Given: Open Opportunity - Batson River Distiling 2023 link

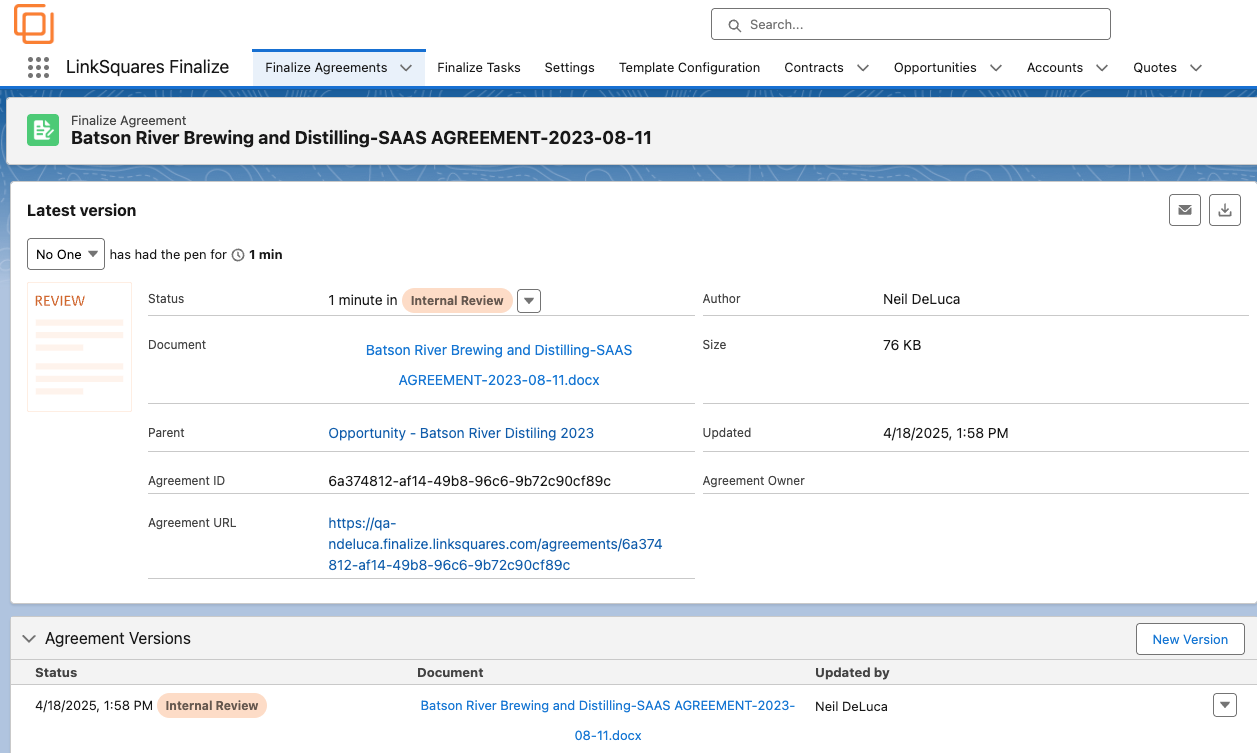Looking at the screenshot, I should (461, 433).
